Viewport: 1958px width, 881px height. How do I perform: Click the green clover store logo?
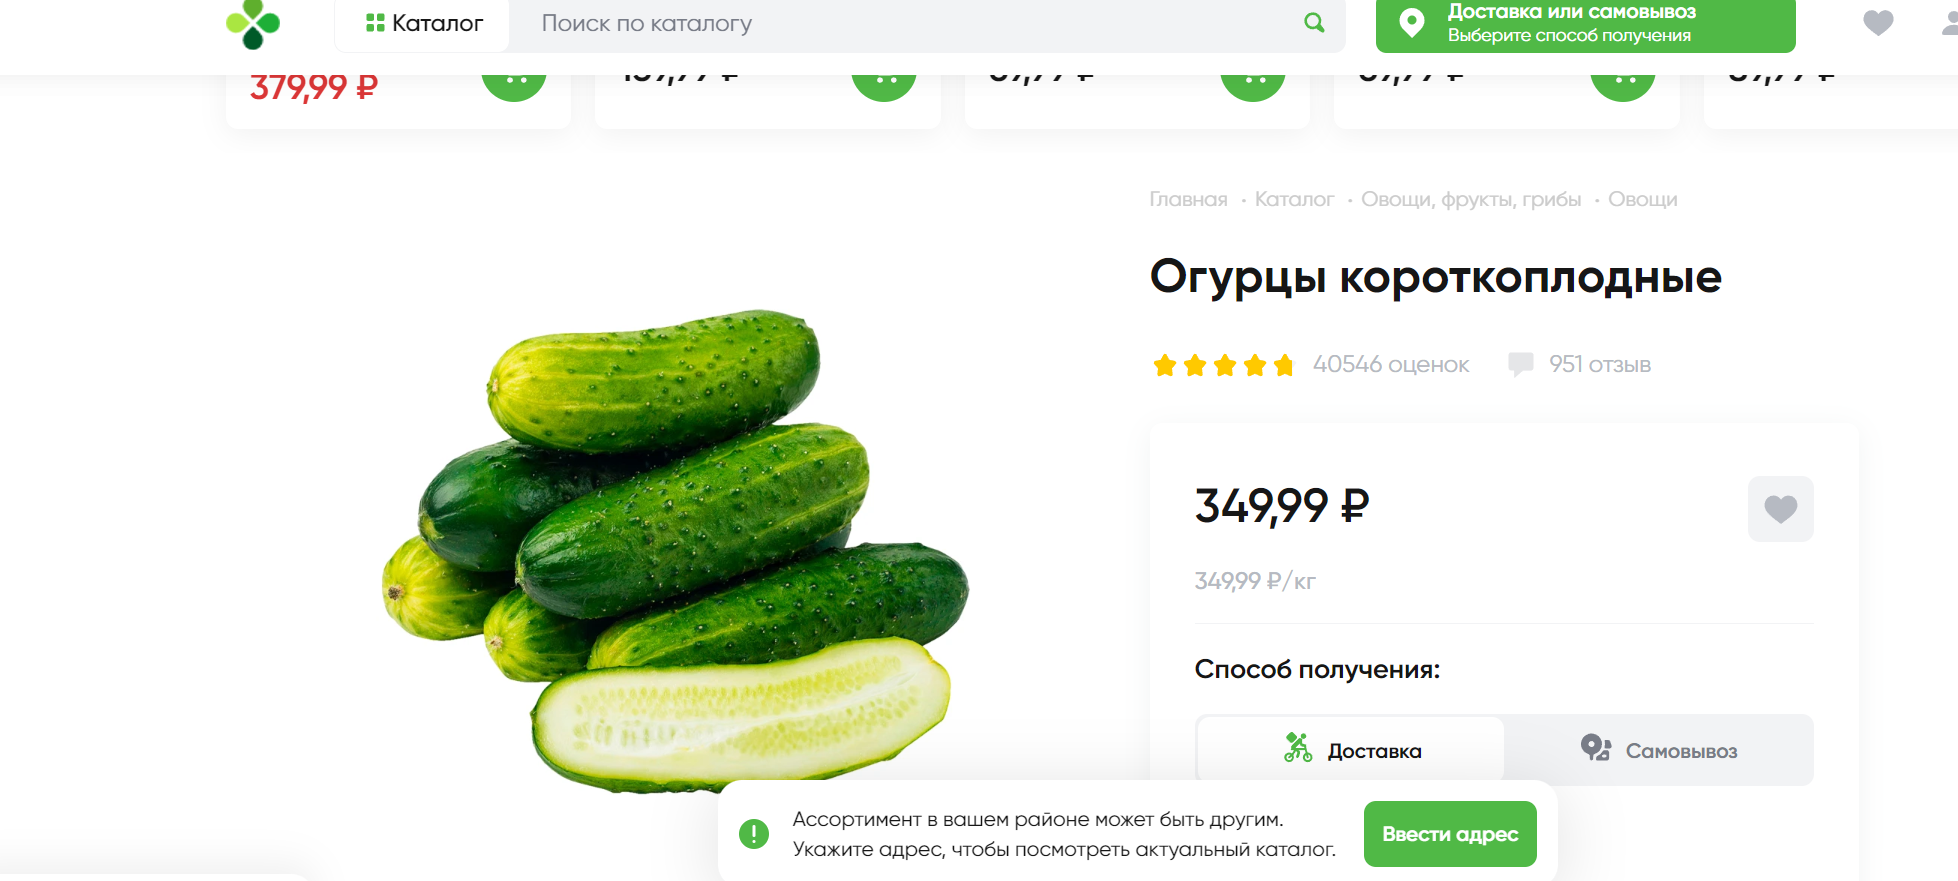click(x=253, y=24)
